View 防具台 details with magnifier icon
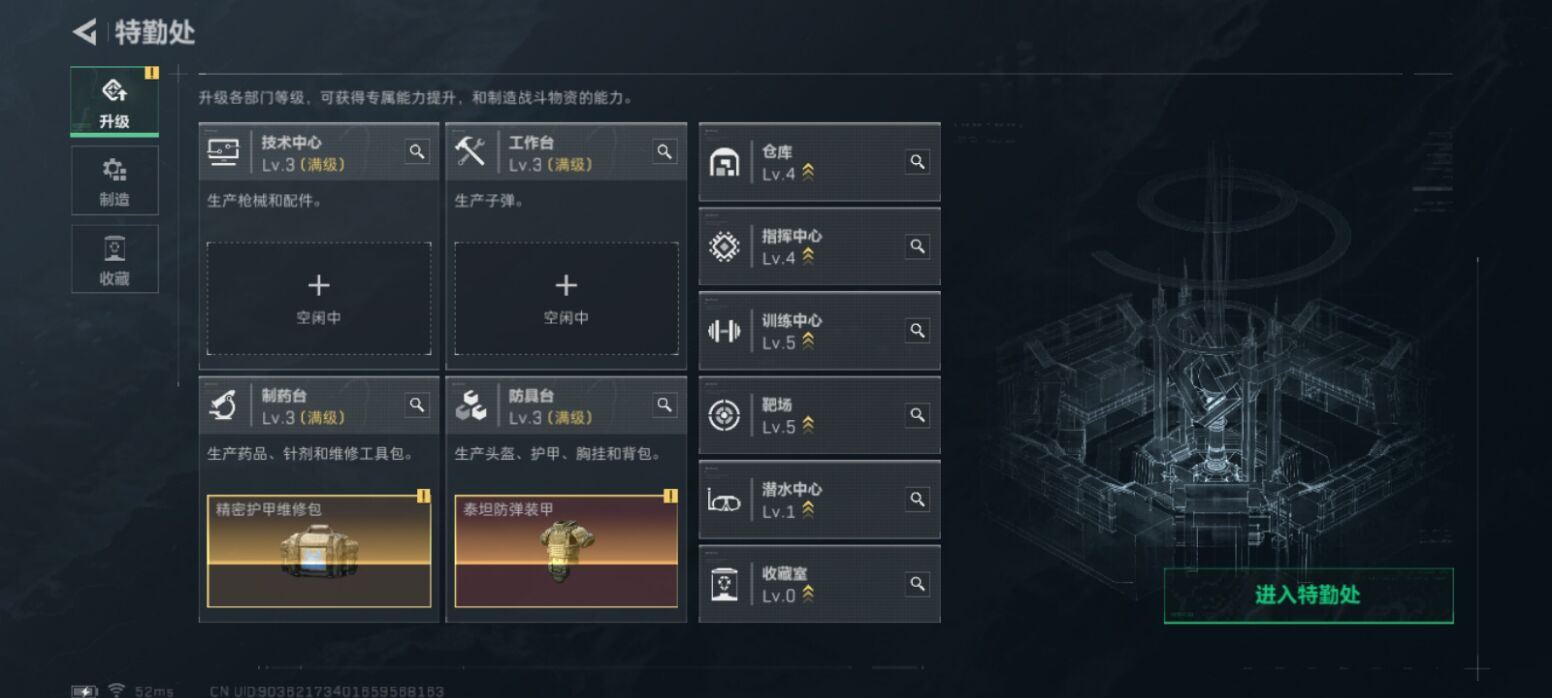The width and height of the screenshot is (1552, 698). [x=664, y=405]
